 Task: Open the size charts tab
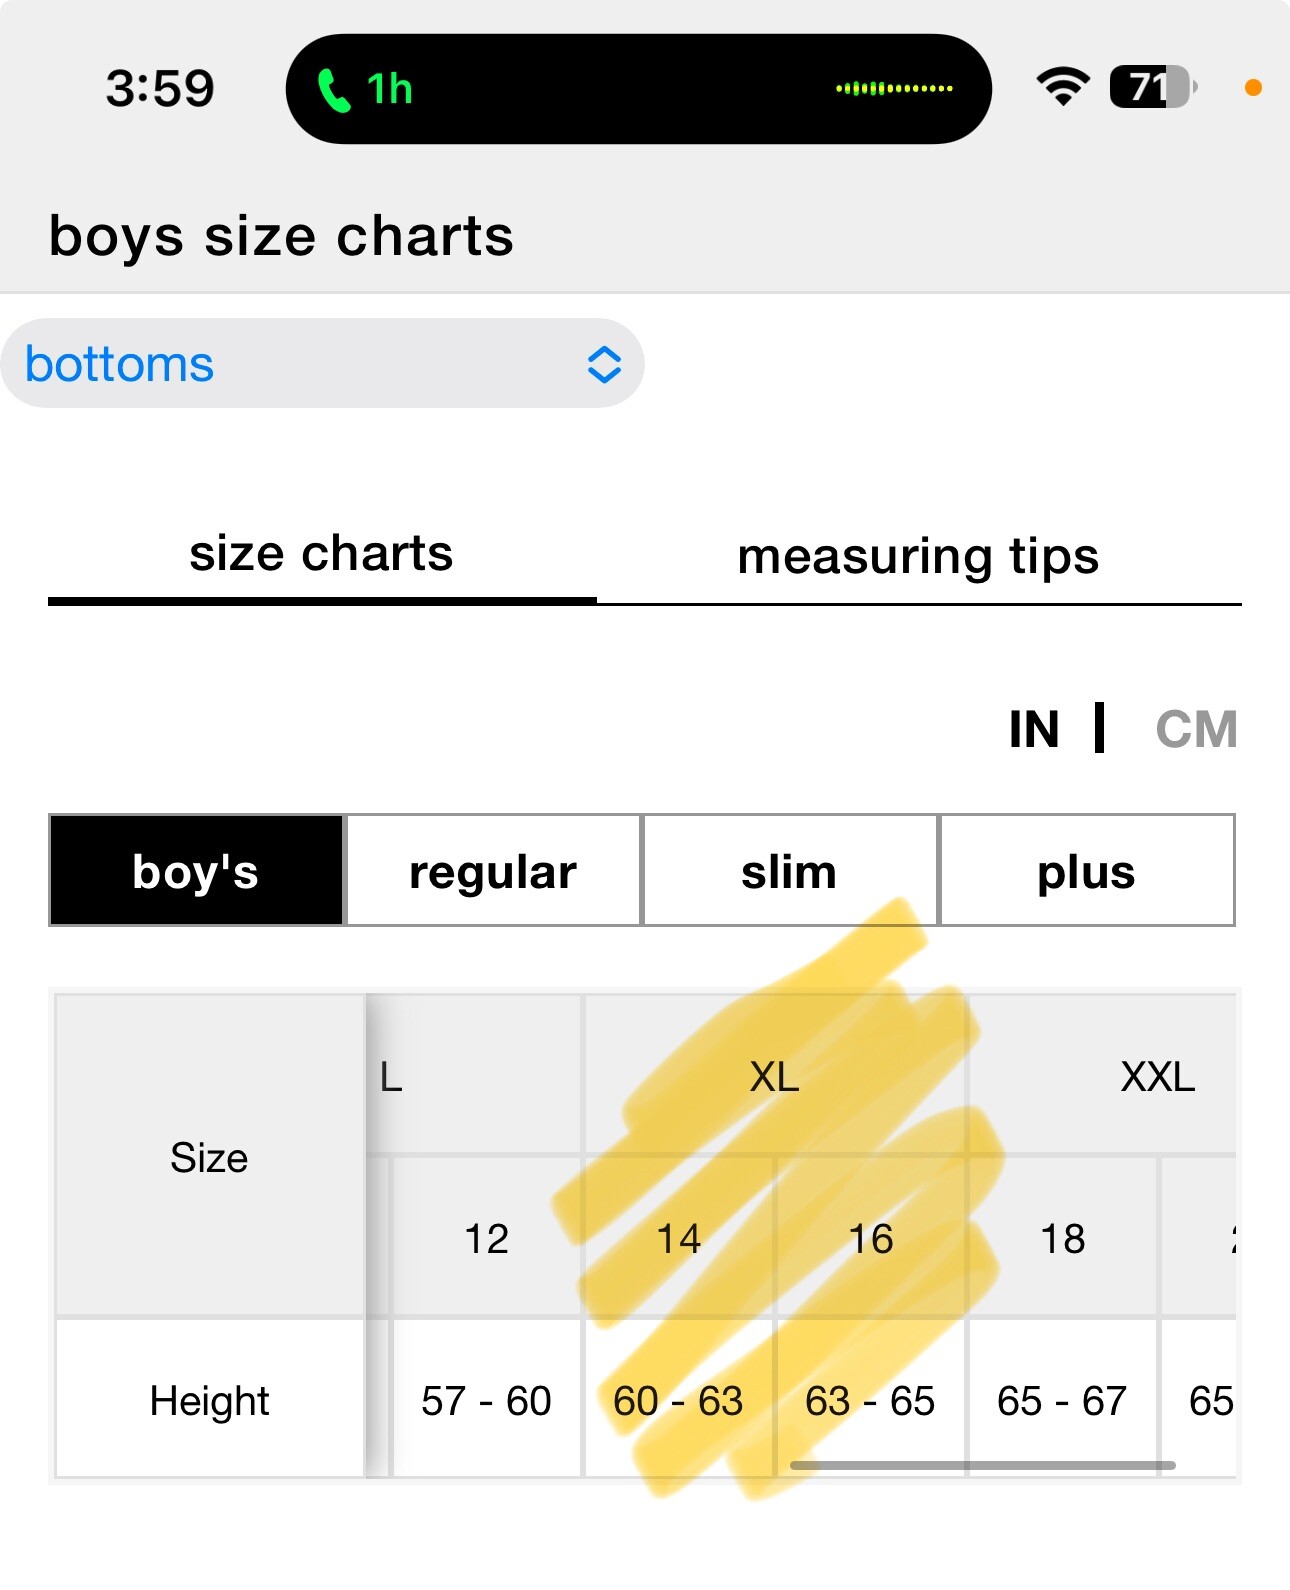pyautogui.click(x=322, y=553)
